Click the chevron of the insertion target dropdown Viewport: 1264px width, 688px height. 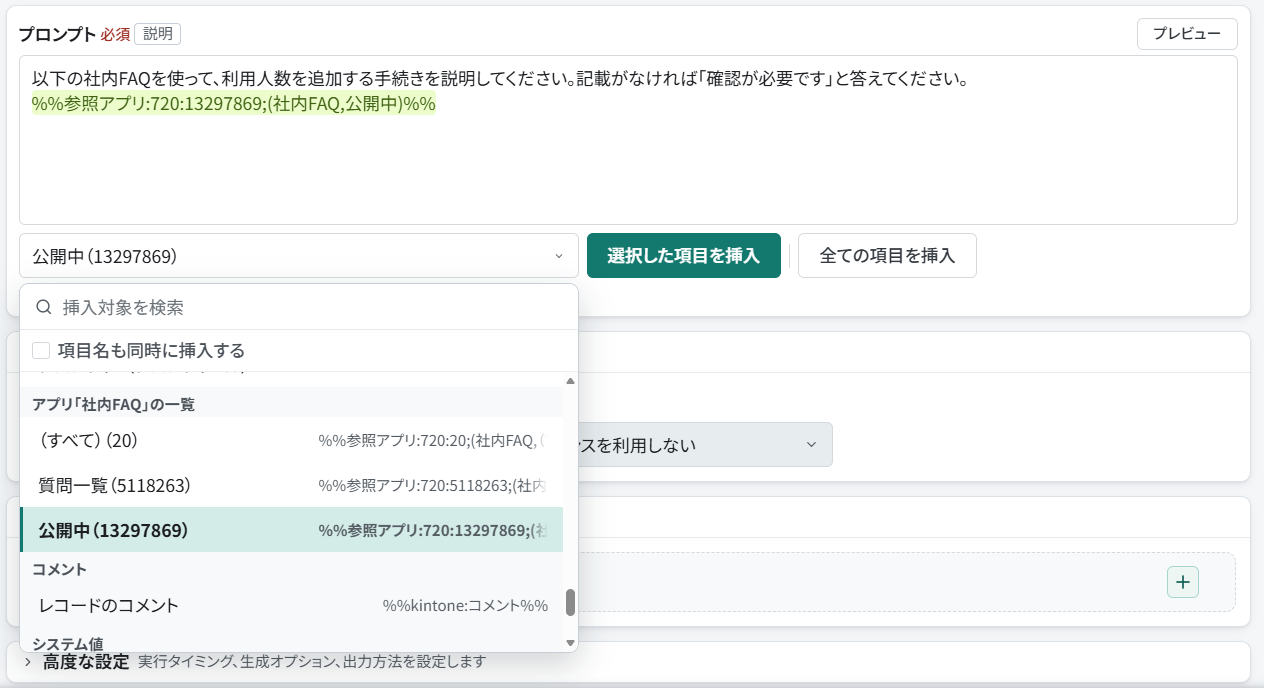coord(559,257)
